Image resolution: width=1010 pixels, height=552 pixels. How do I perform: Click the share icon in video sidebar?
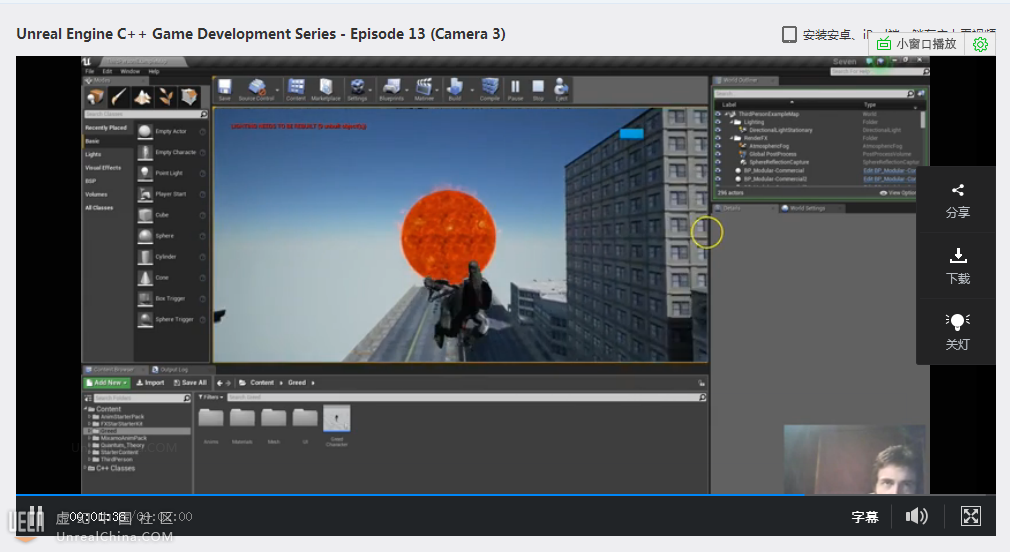click(958, 190)
